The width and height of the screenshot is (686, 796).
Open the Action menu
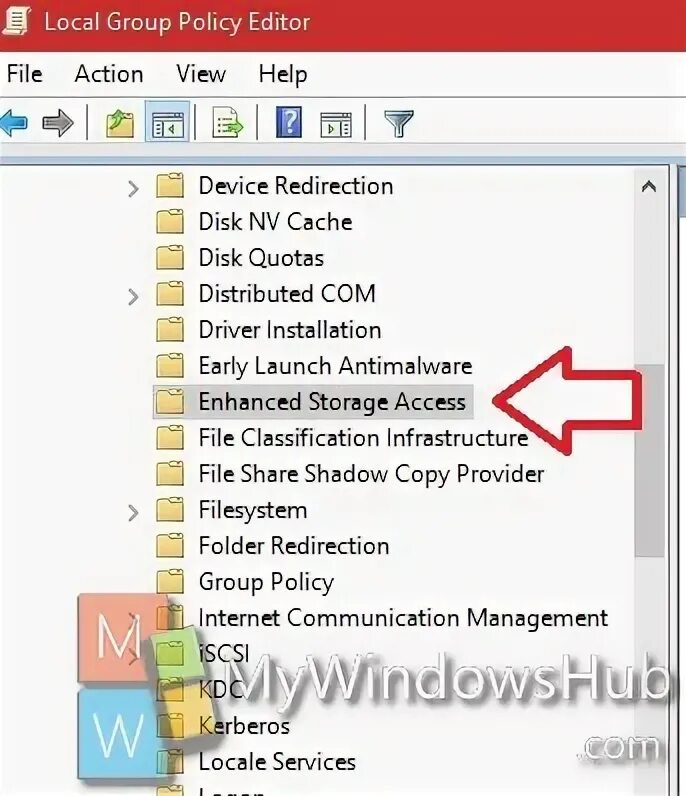coord(109,74)
